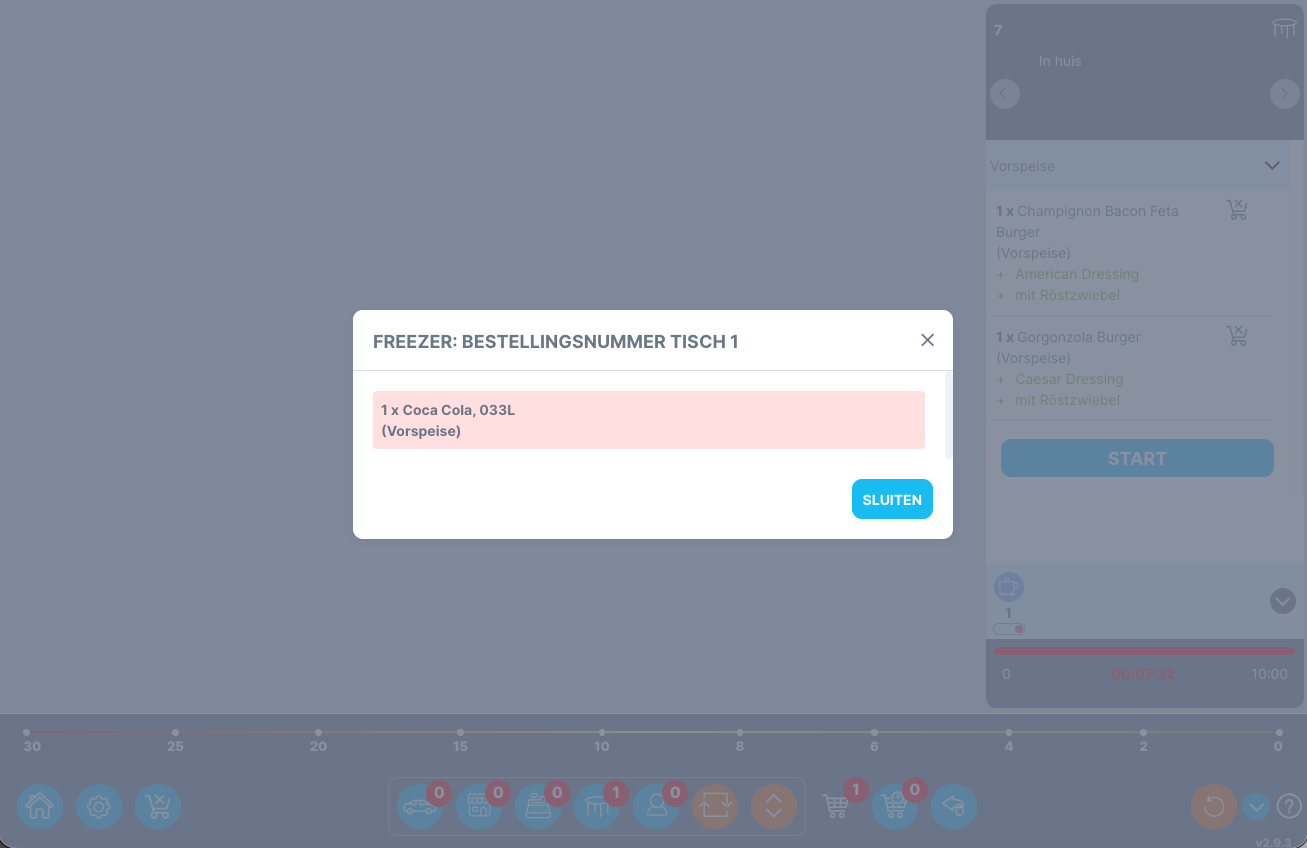Click the car delivery filter icon
1307x848 pixels.
tap(420, 806)
